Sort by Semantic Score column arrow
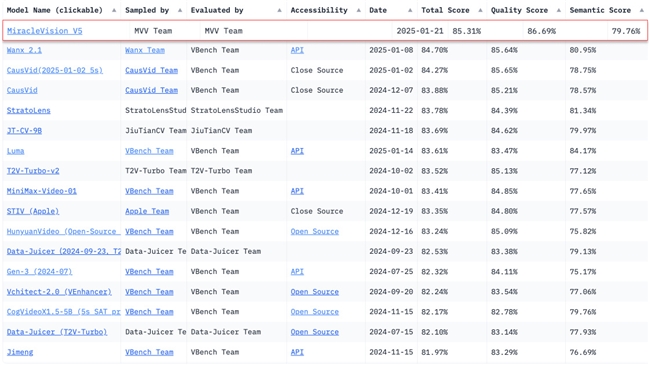The width and height of the screenshot is (650, 365). click(642, 10)
